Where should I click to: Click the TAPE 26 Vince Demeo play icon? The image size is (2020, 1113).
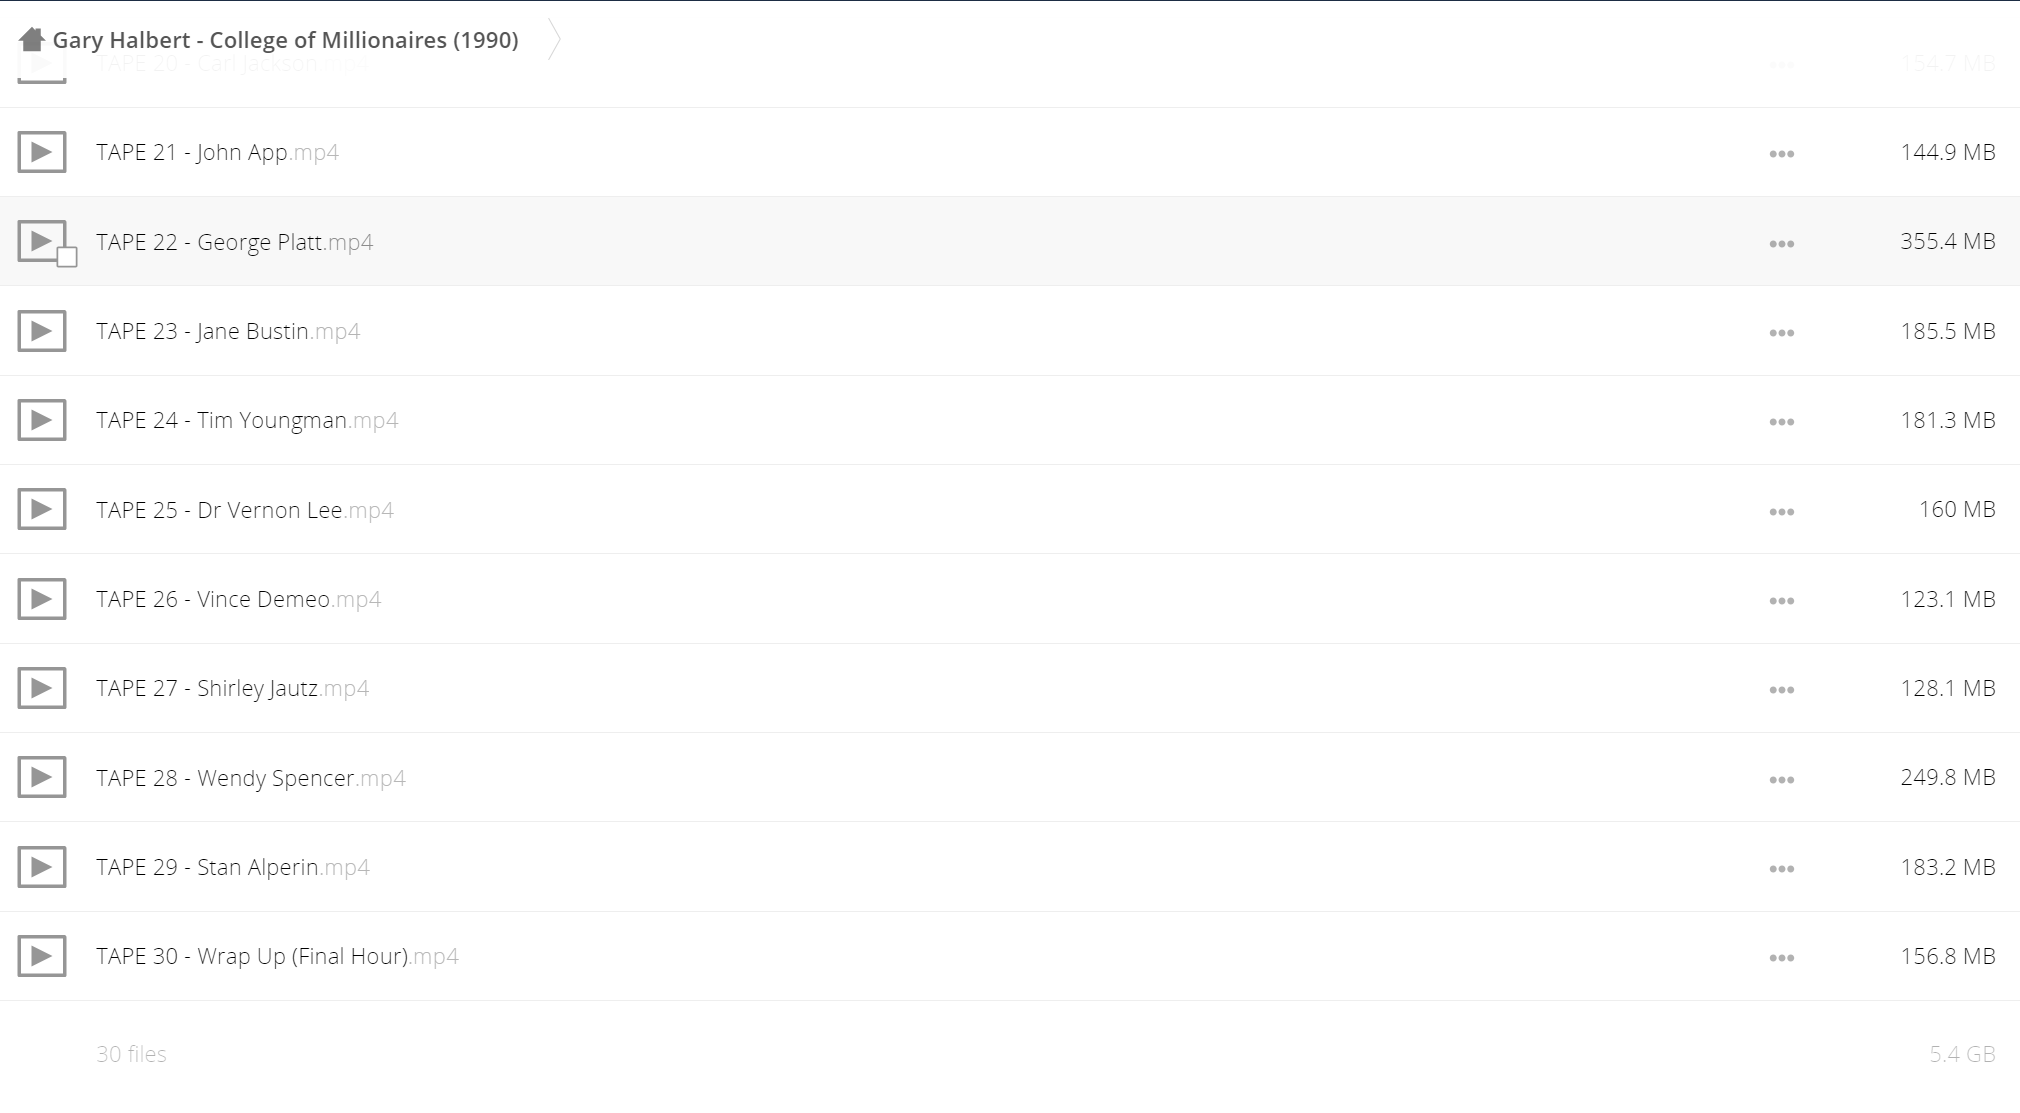point(42,599)
